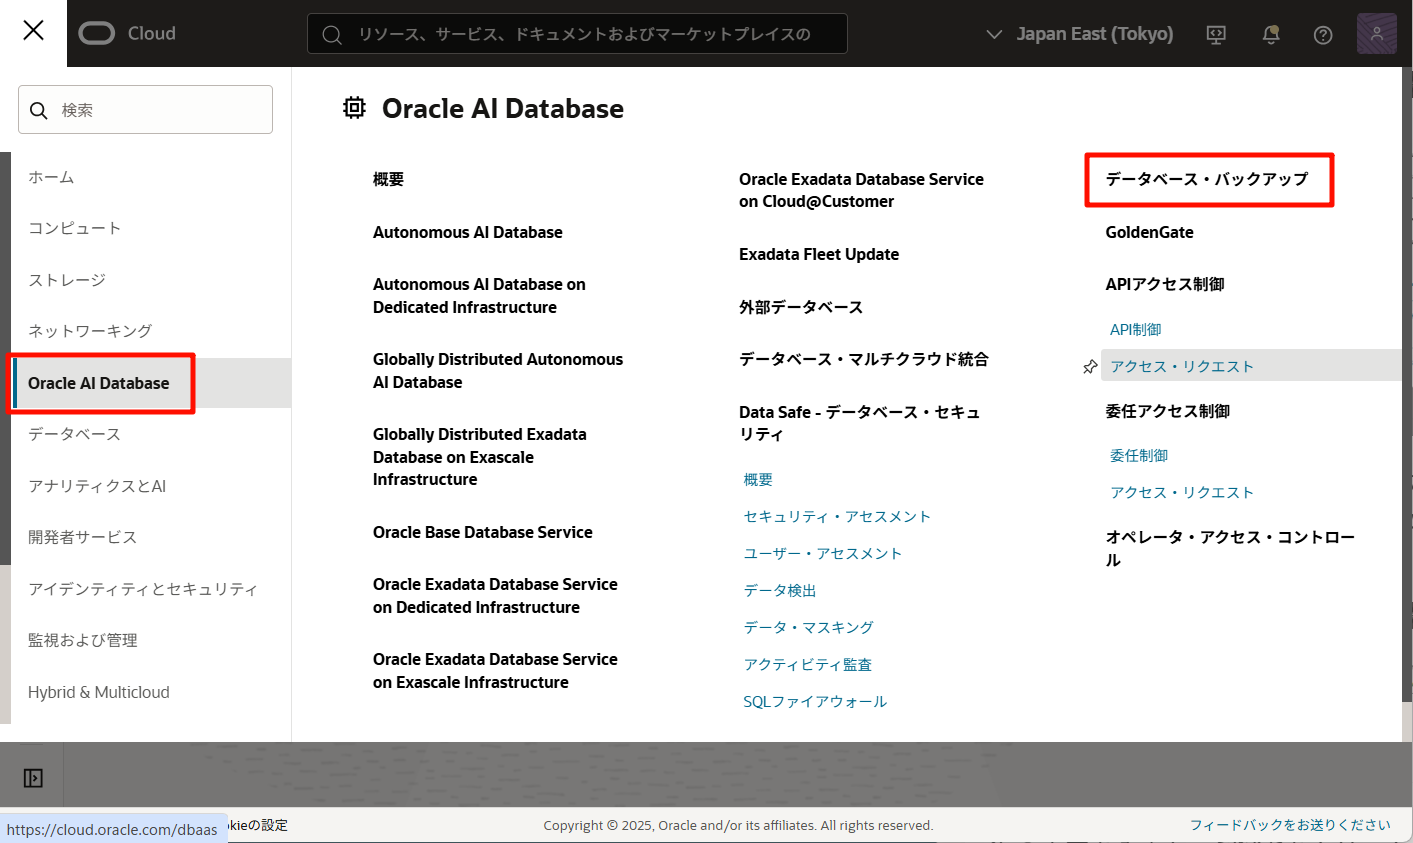Open the APIアクセス制御 heading
The height and width of the screenshot is (843, 1413).
(x=1165, y=284)
